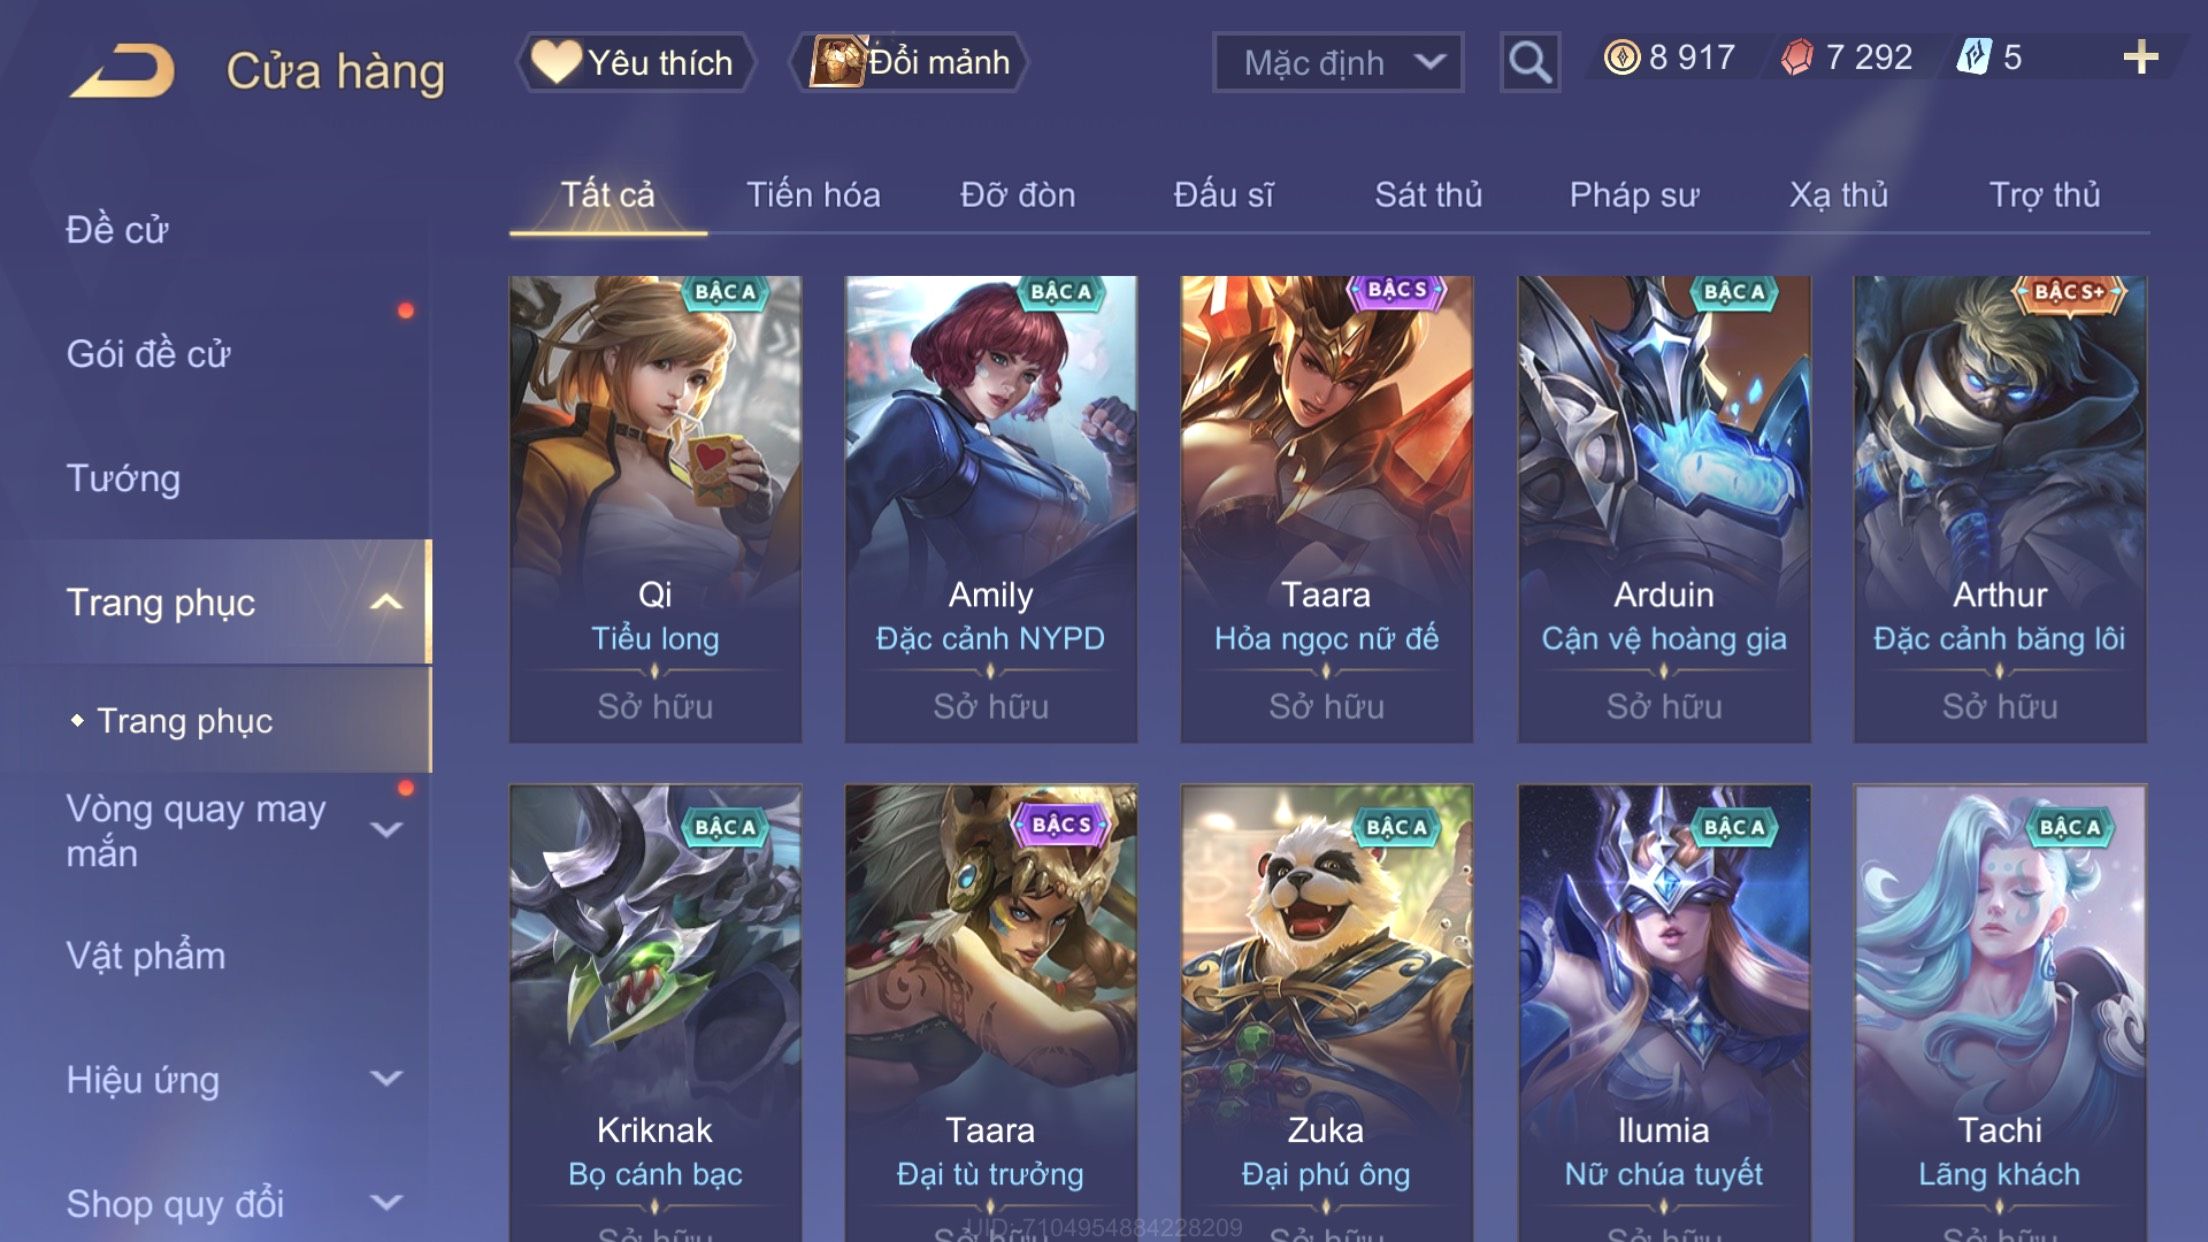Click the back arrow icon beside Cửa hàng
The height and width of the screenshot is (1242, 2208).
click(x=123, y=70)
